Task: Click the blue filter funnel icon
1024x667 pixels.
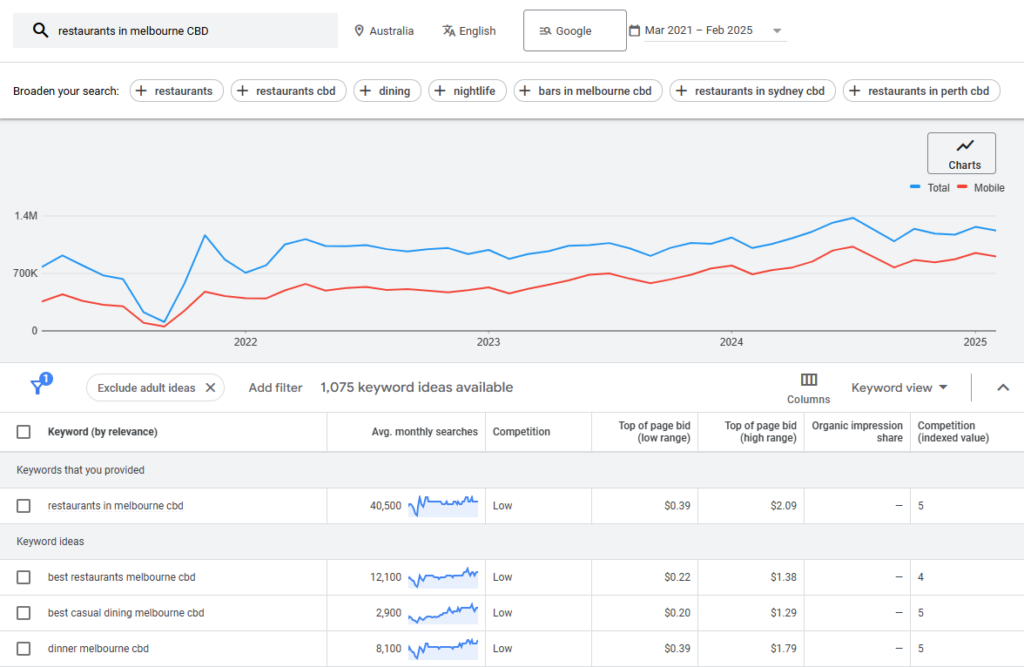Action: click(40, 387)
